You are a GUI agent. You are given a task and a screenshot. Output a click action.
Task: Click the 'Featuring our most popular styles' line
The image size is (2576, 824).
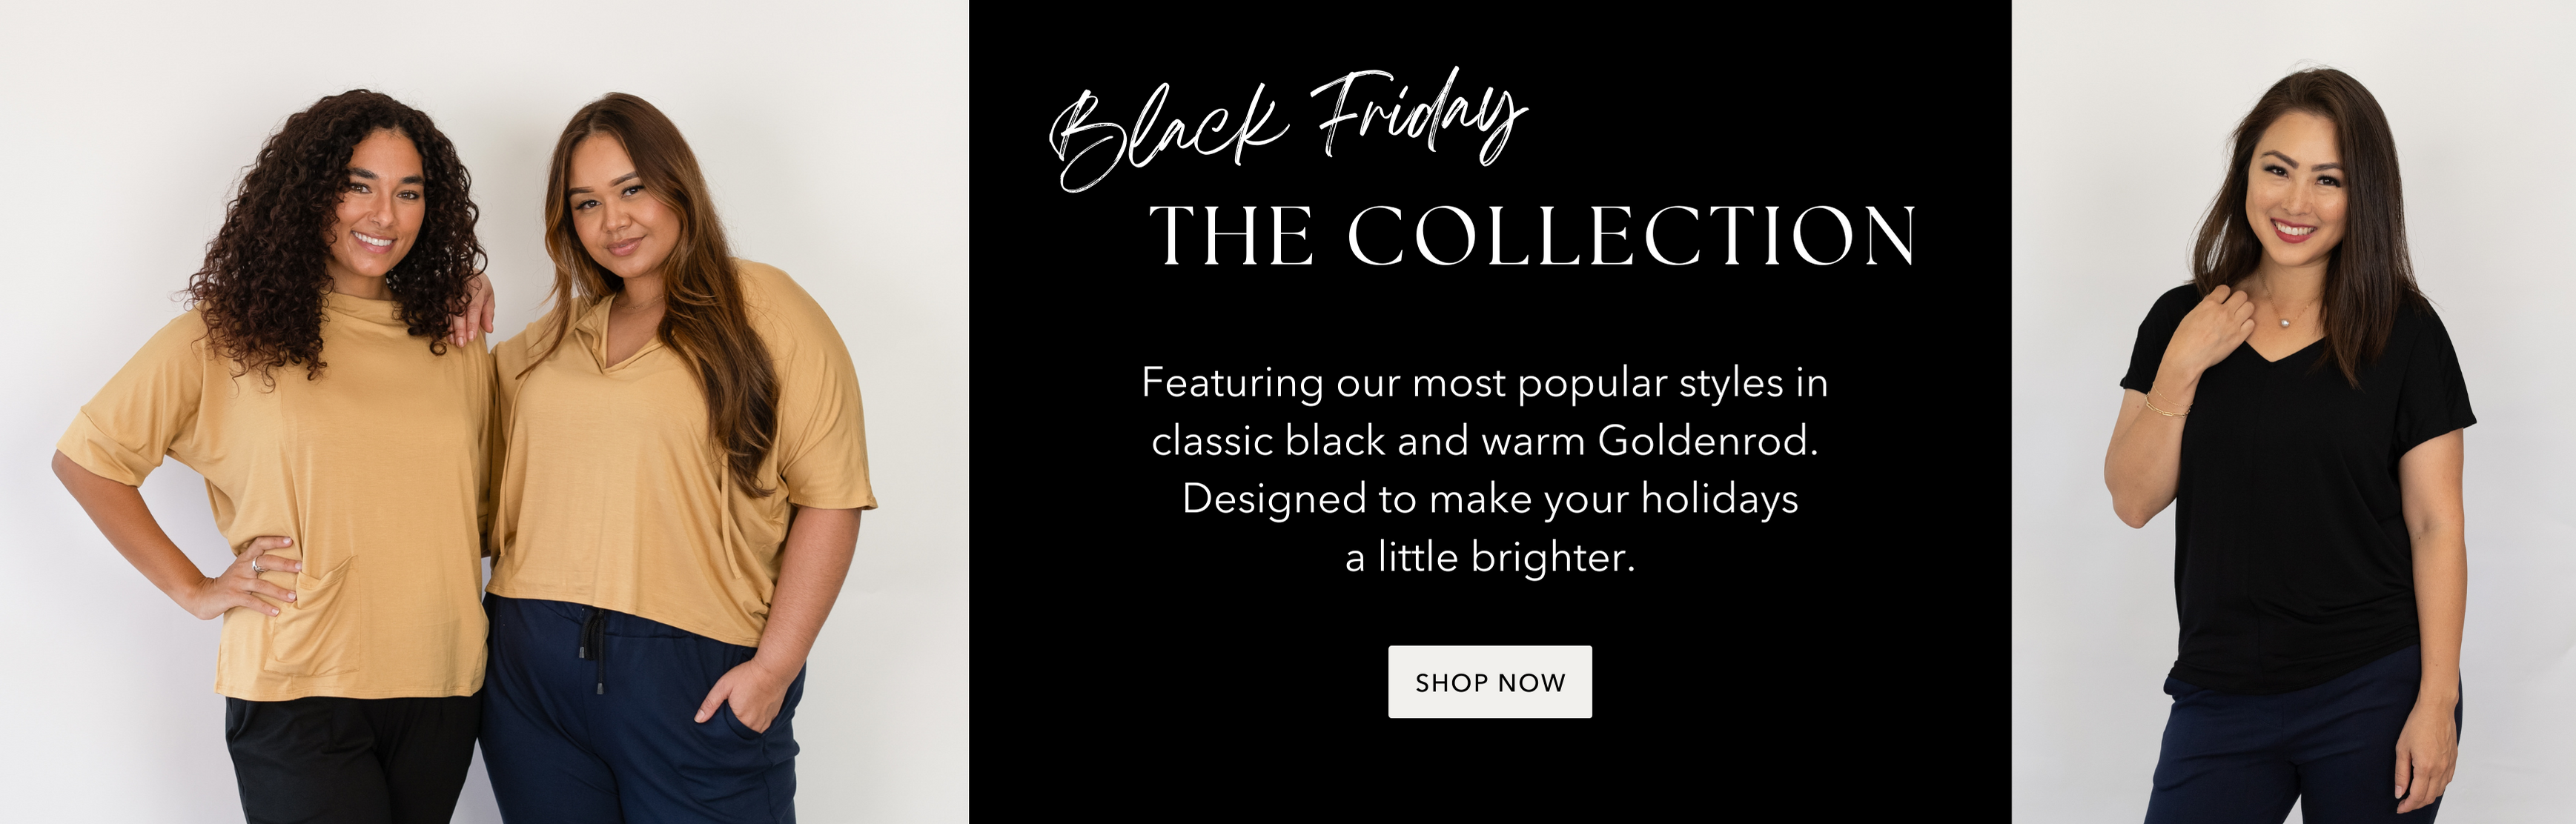click(x=1485, y=384)
